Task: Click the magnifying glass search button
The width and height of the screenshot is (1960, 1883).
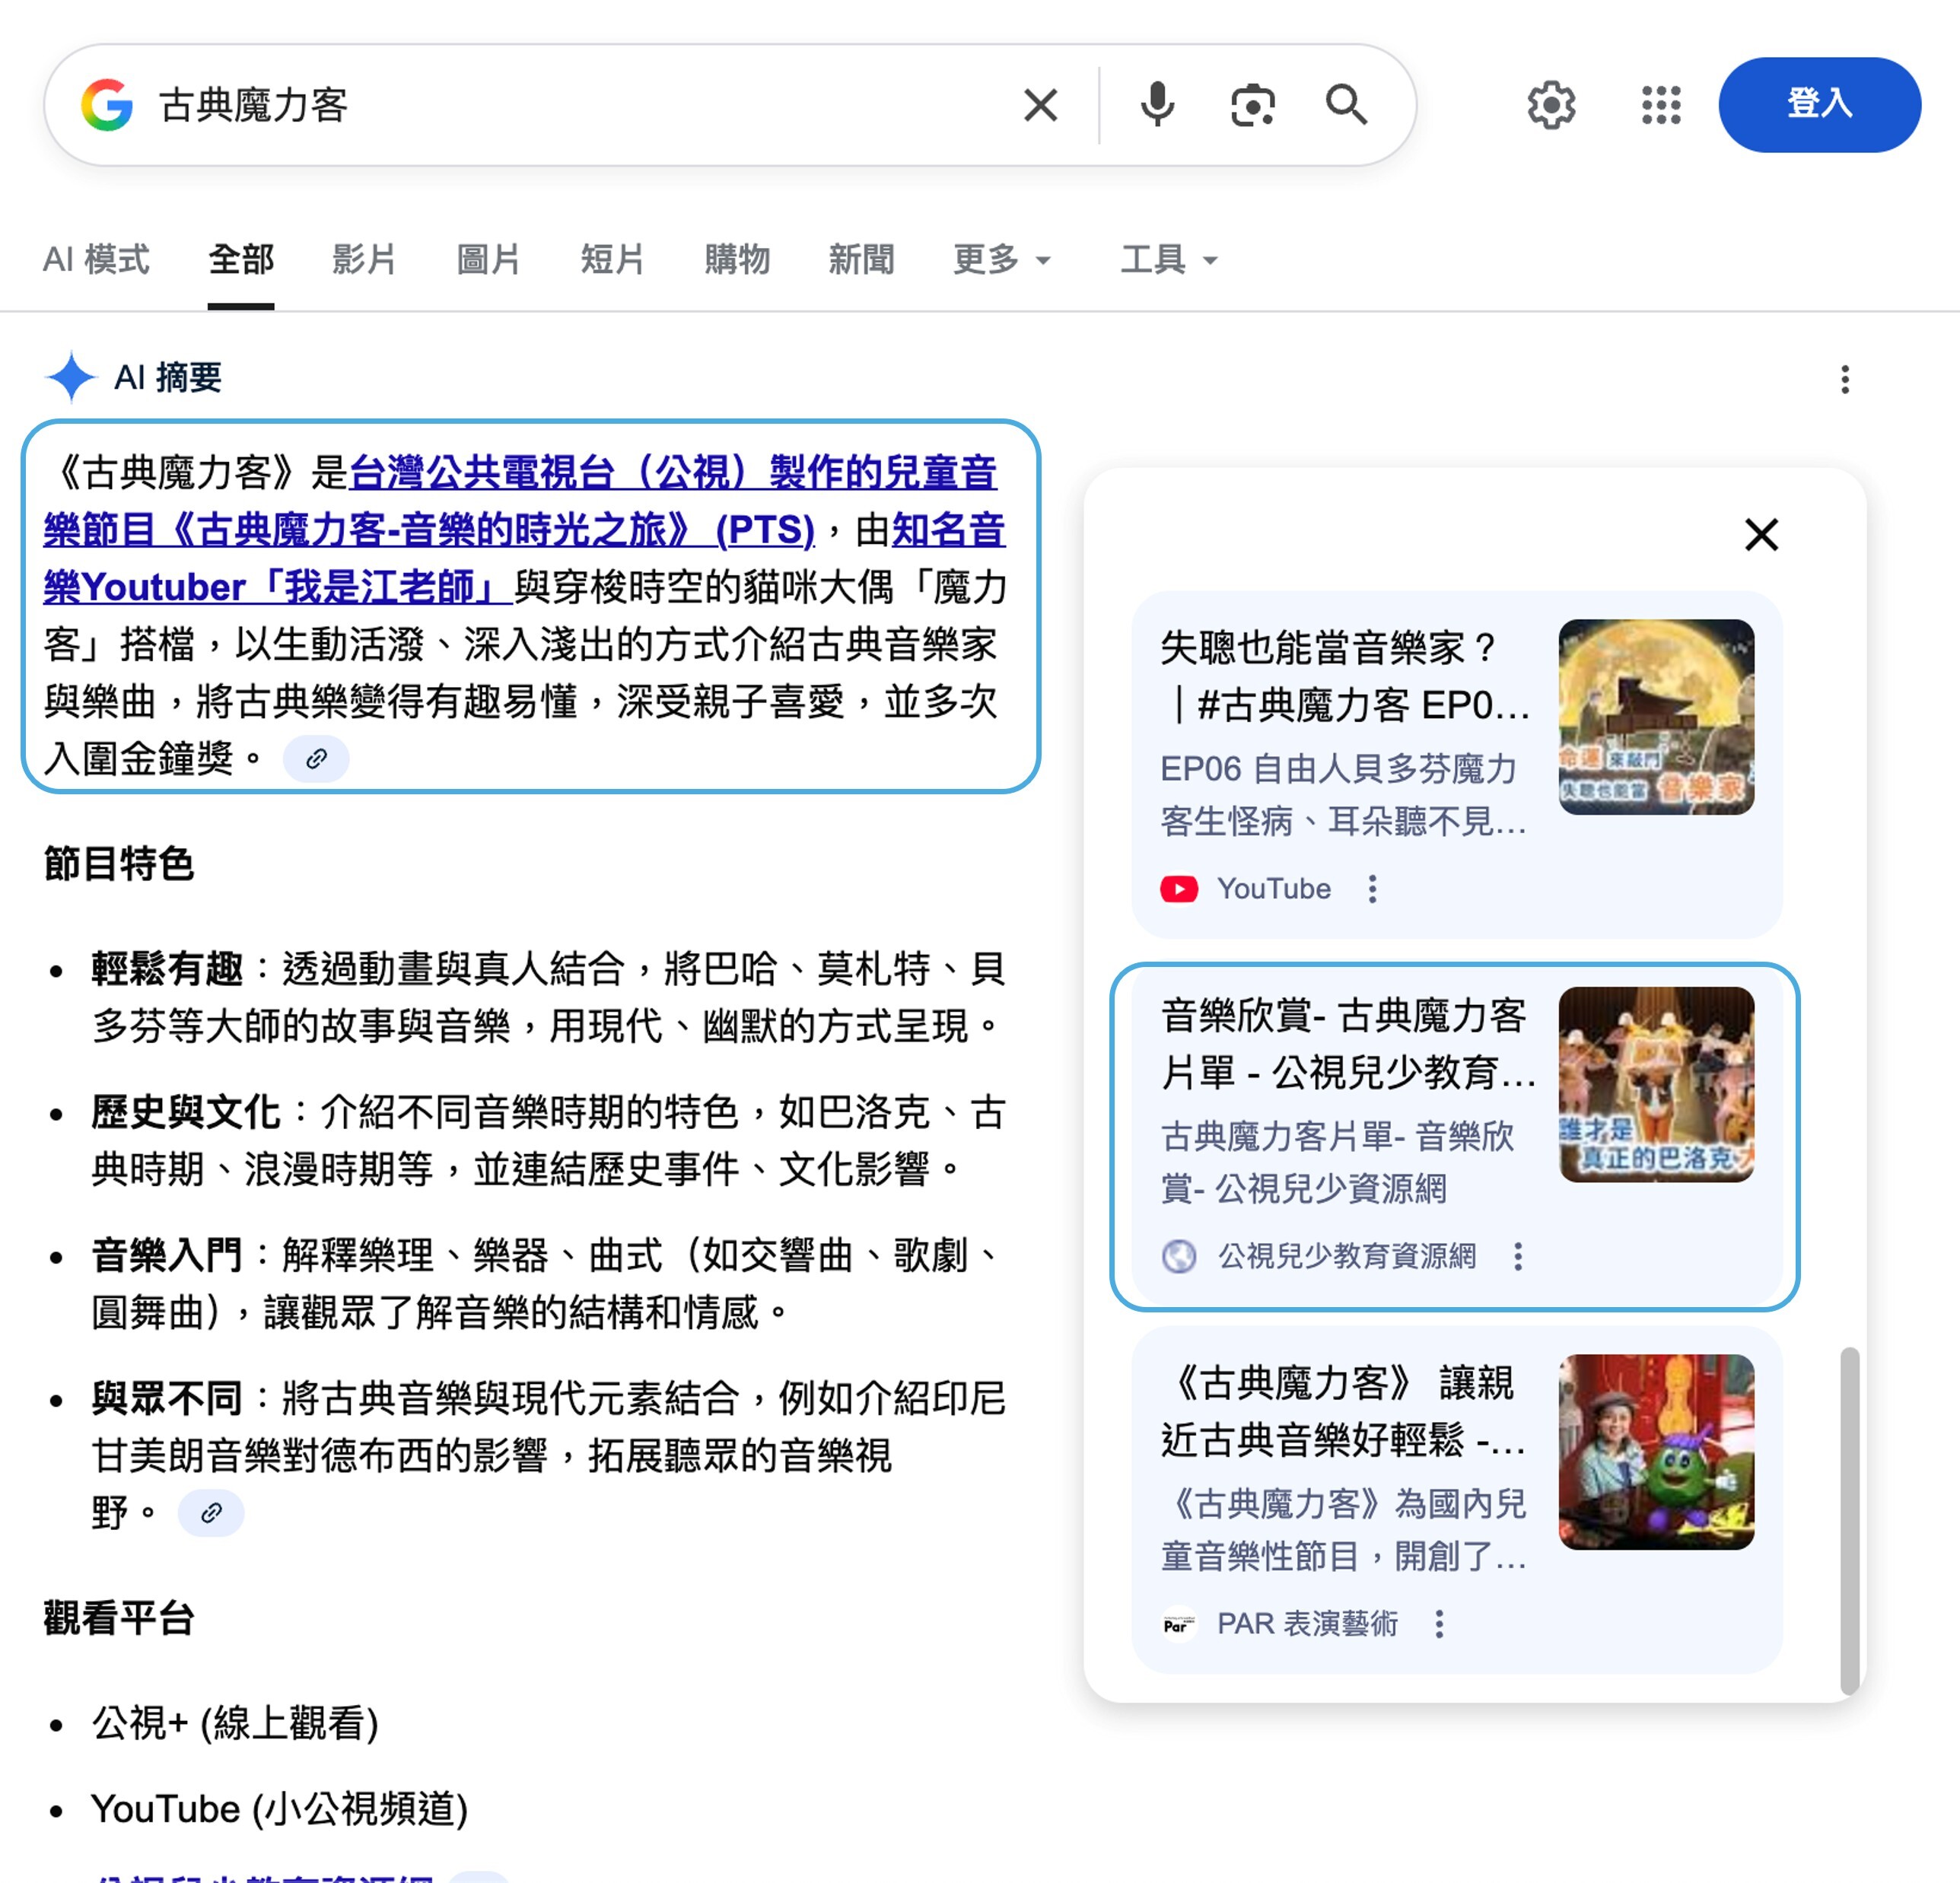Action: [1346, 105]
